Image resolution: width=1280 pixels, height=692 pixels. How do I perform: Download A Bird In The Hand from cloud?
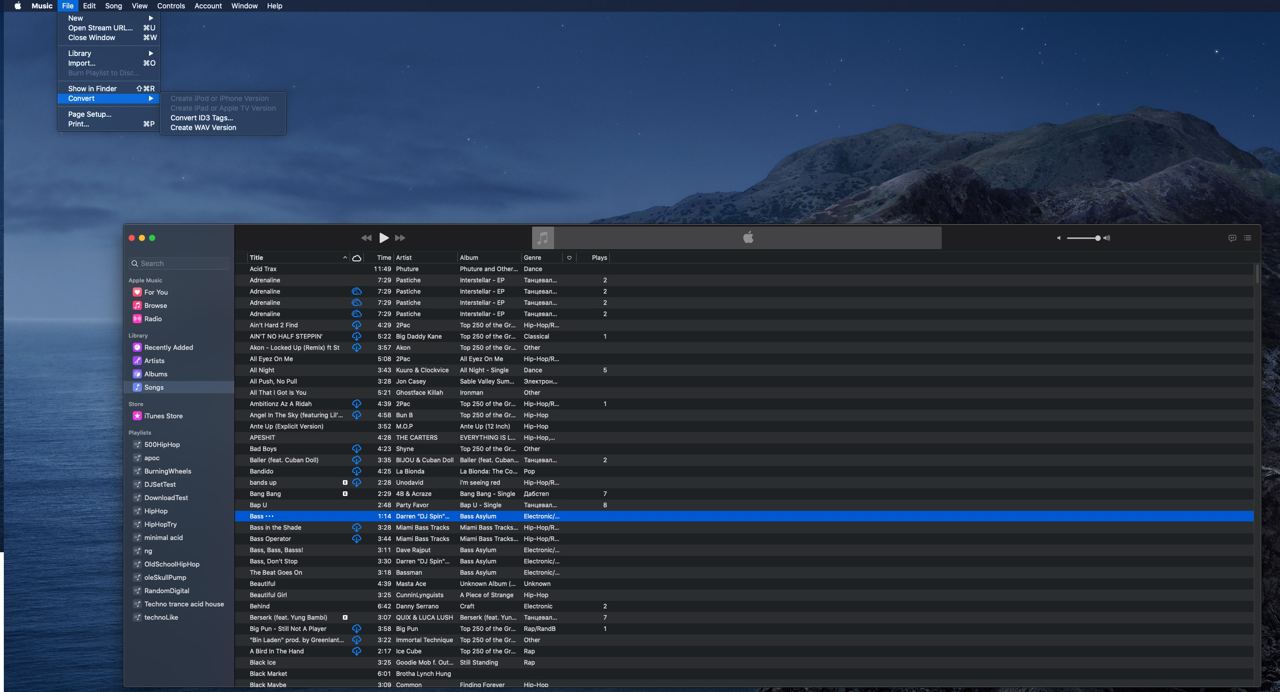pos(356,651)
